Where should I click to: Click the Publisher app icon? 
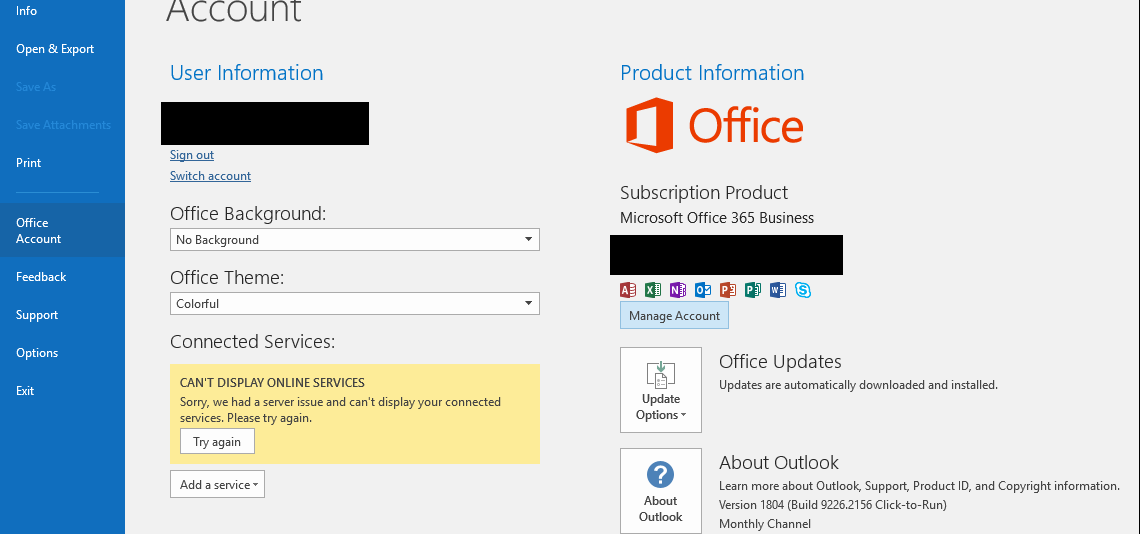(753, 290)
